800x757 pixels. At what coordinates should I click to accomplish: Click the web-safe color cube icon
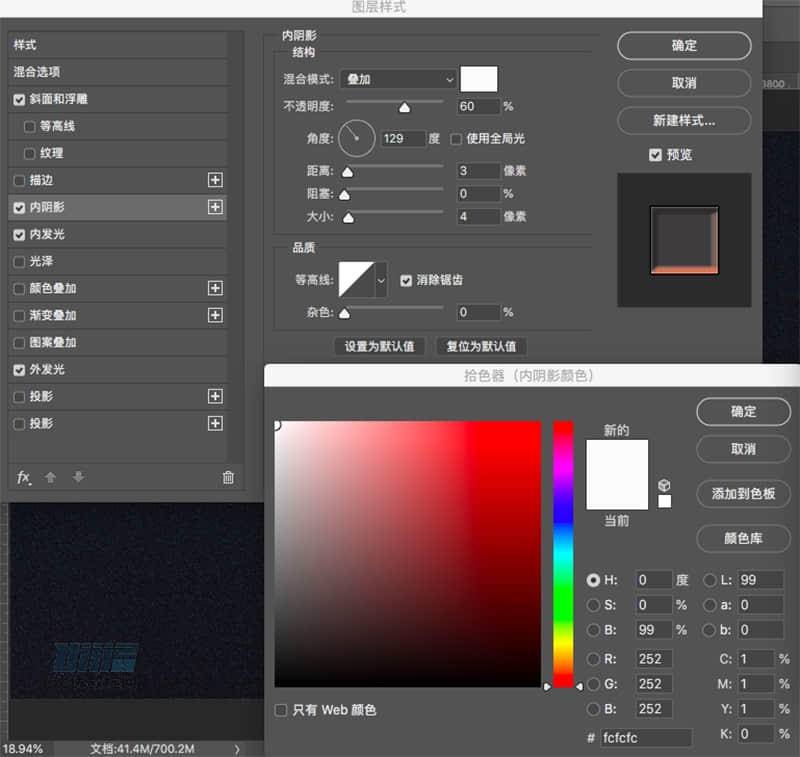point(664,485)
